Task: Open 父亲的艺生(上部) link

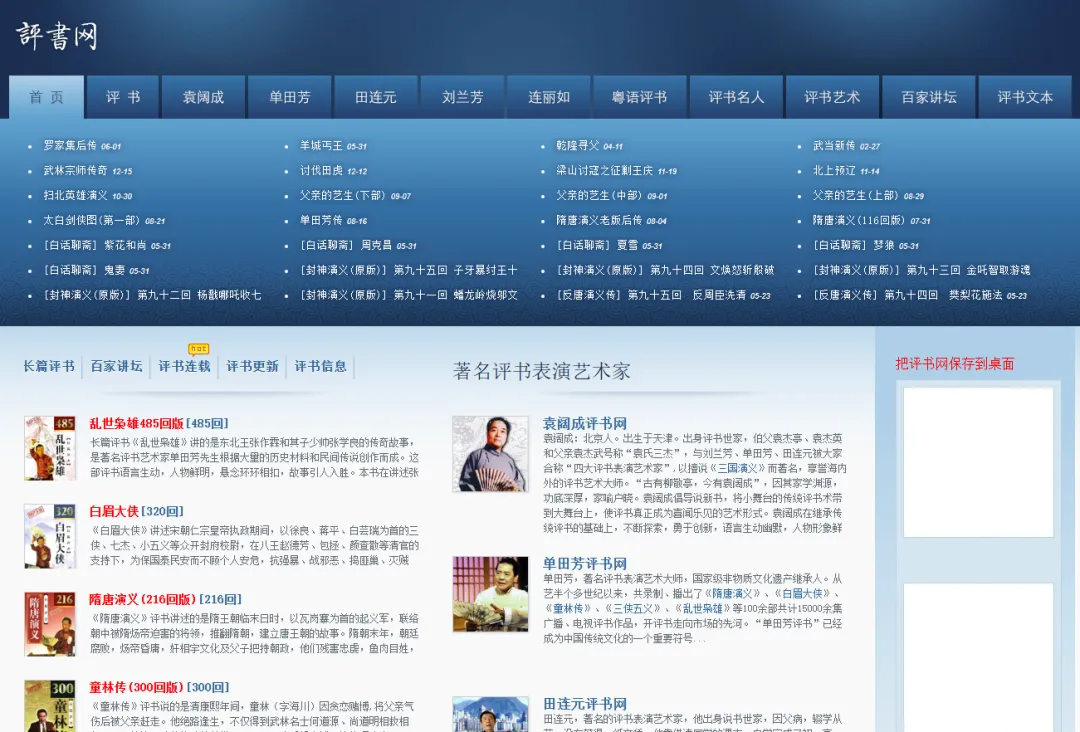Action: tap(855, 195)
